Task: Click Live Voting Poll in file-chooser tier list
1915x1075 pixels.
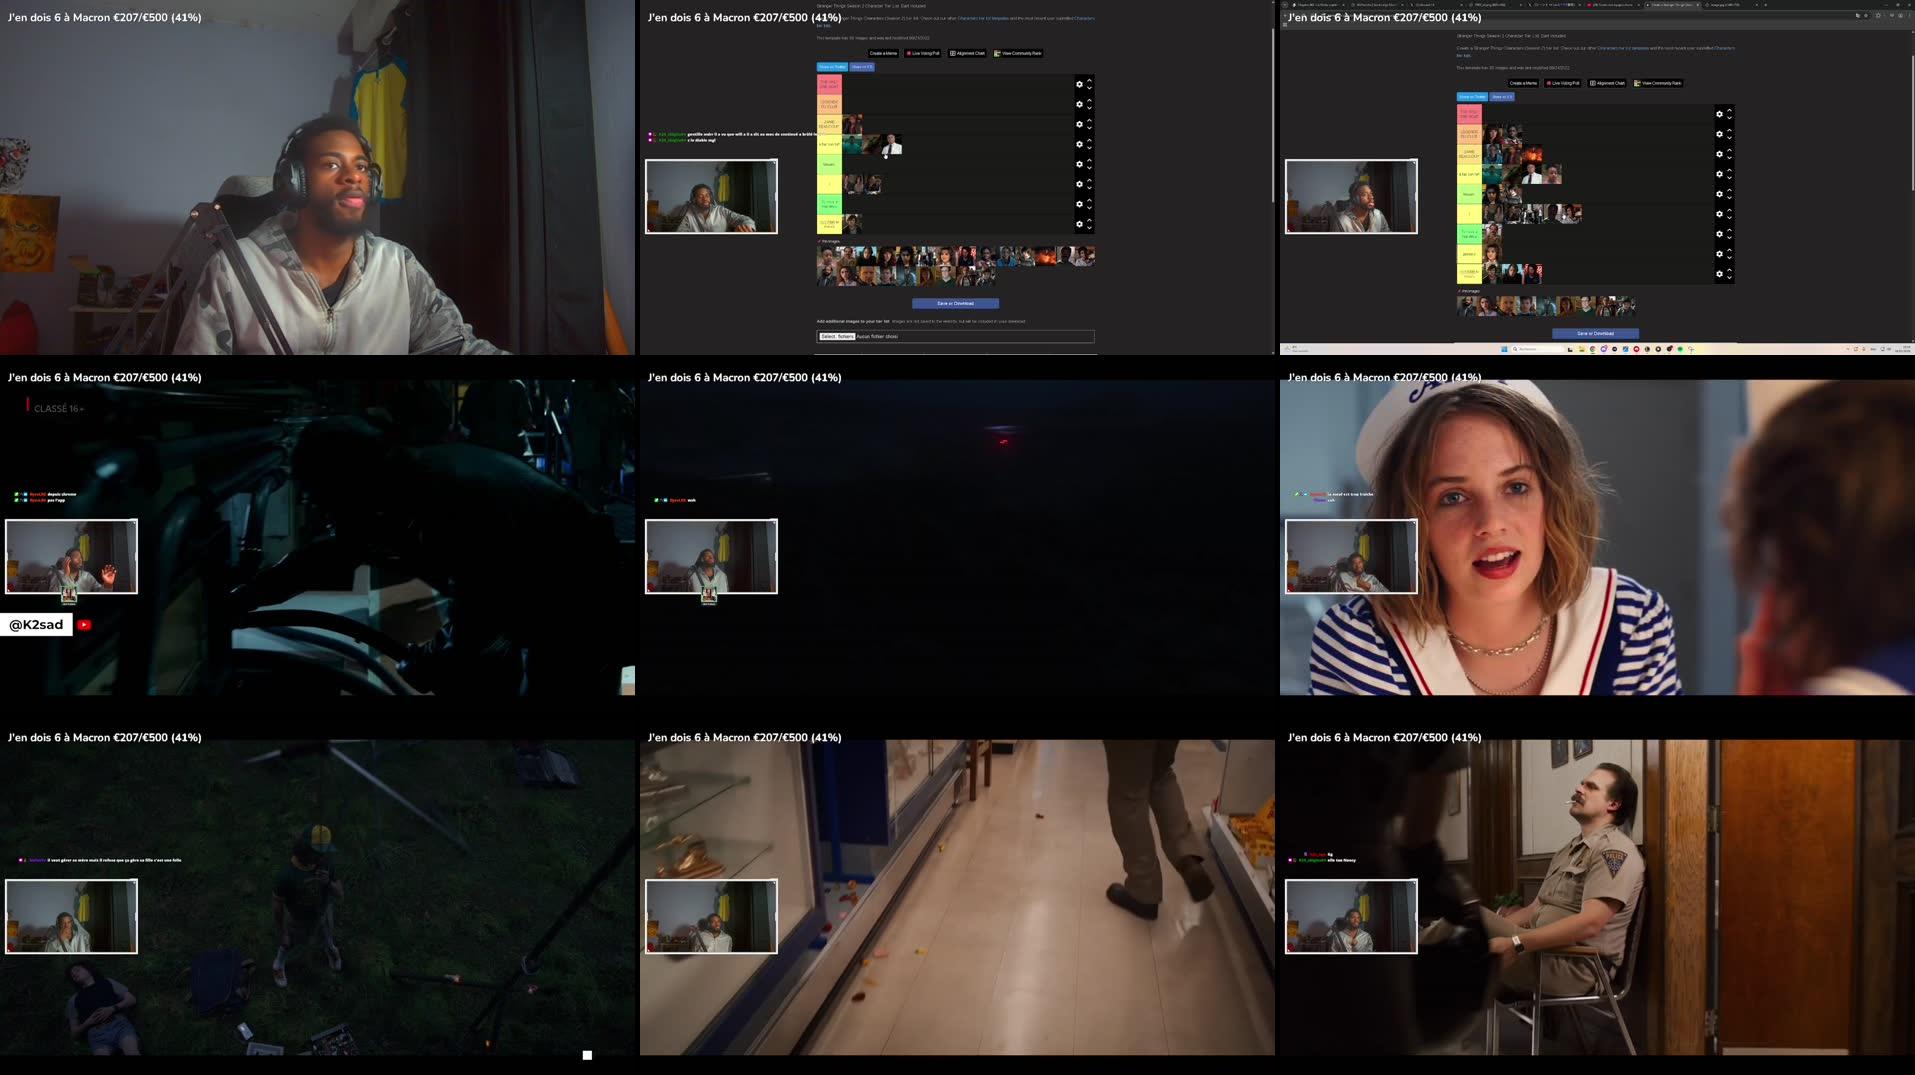Action: pos(923,53)
